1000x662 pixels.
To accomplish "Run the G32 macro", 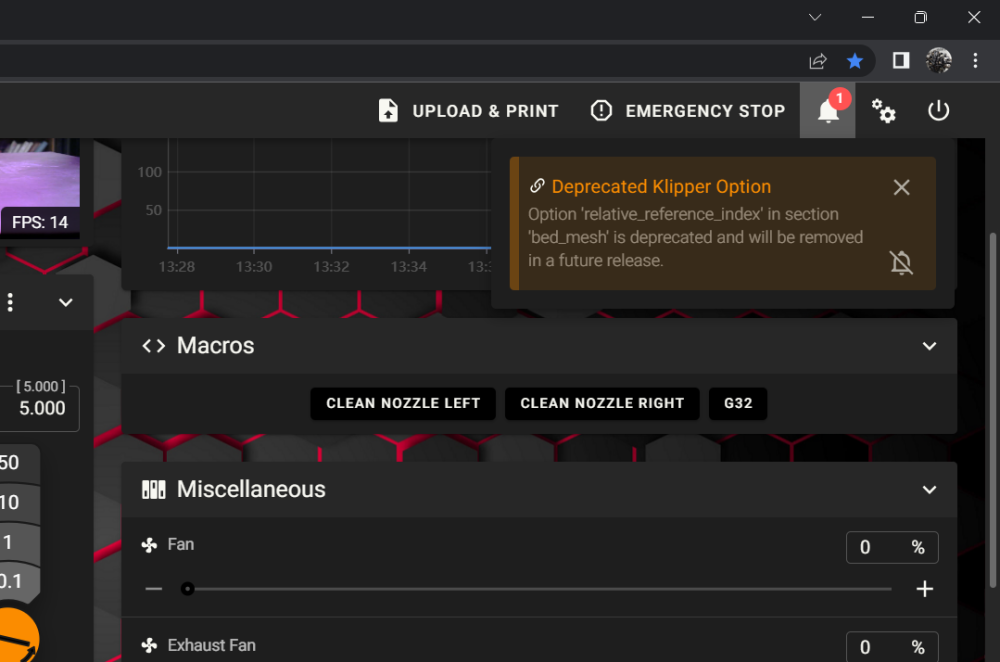I will (x=738, y=403).
